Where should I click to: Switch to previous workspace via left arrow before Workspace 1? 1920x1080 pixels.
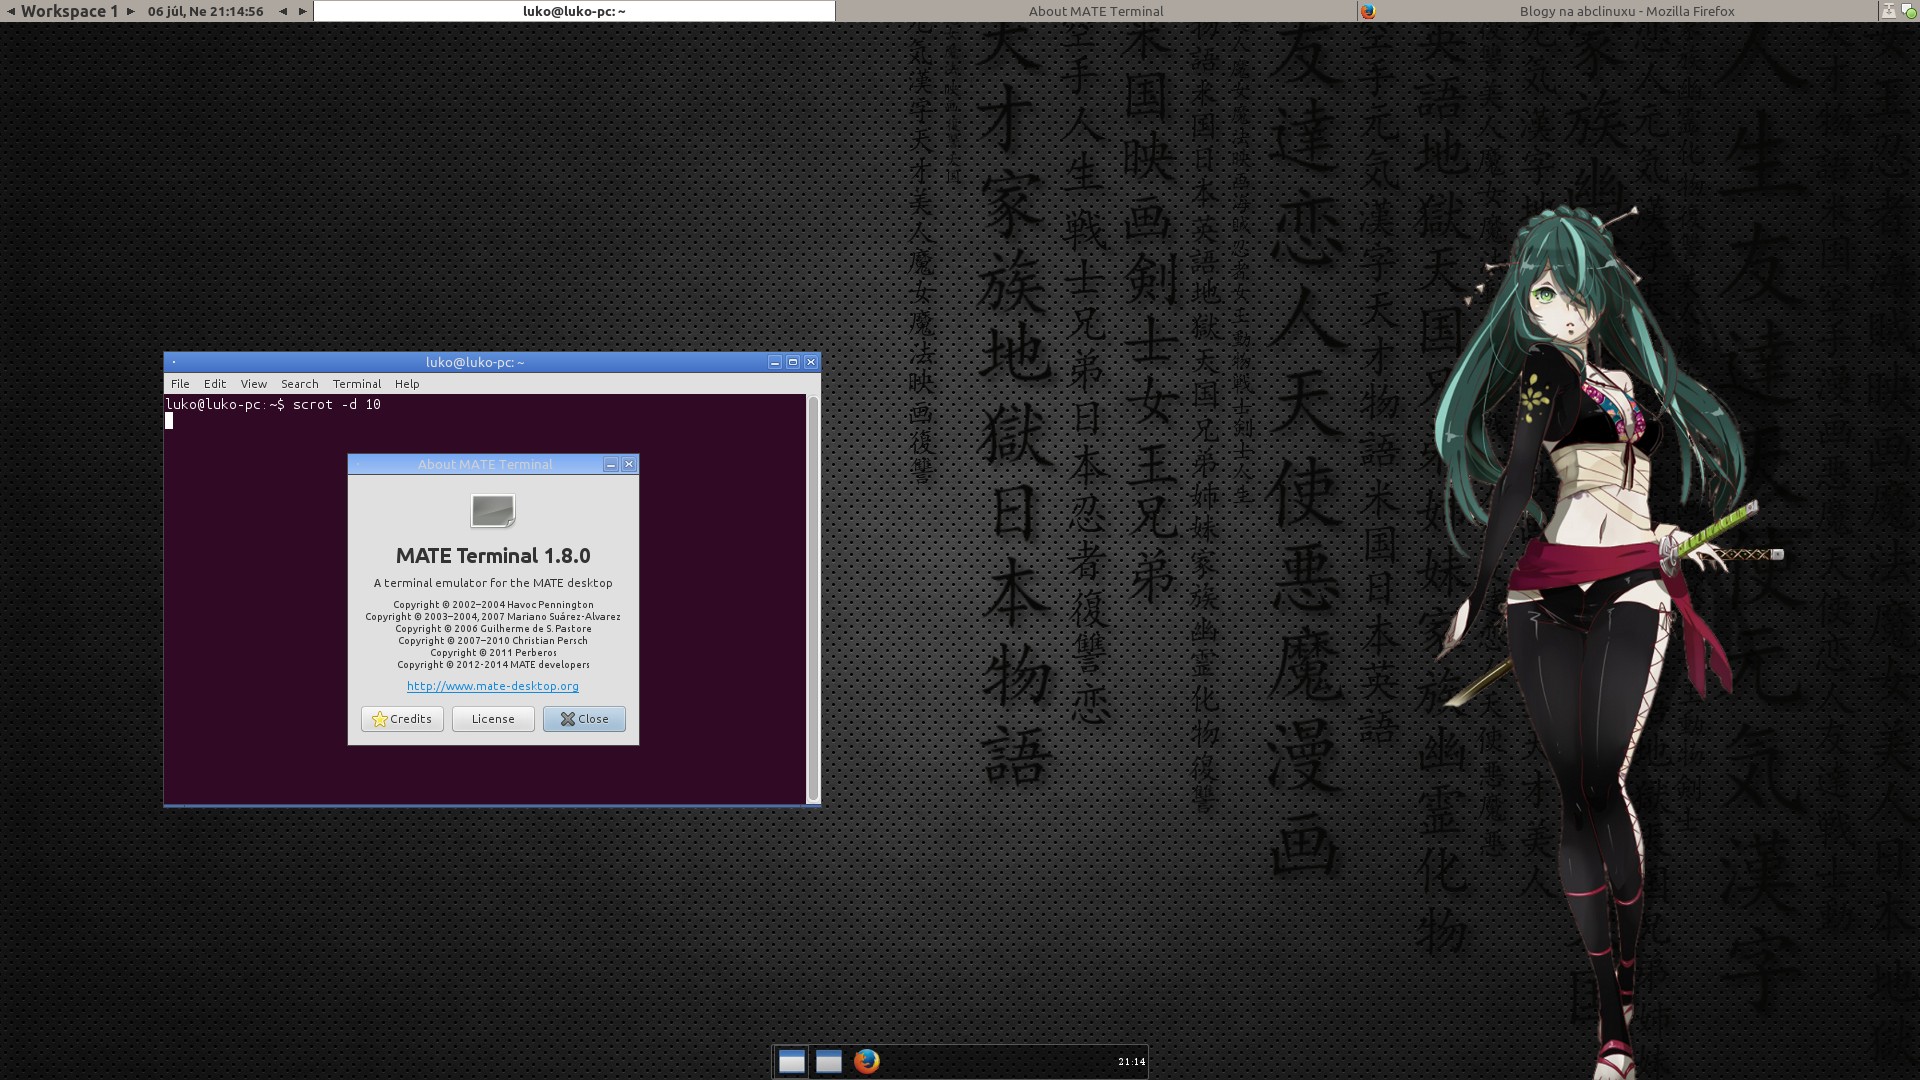point(11,11)
